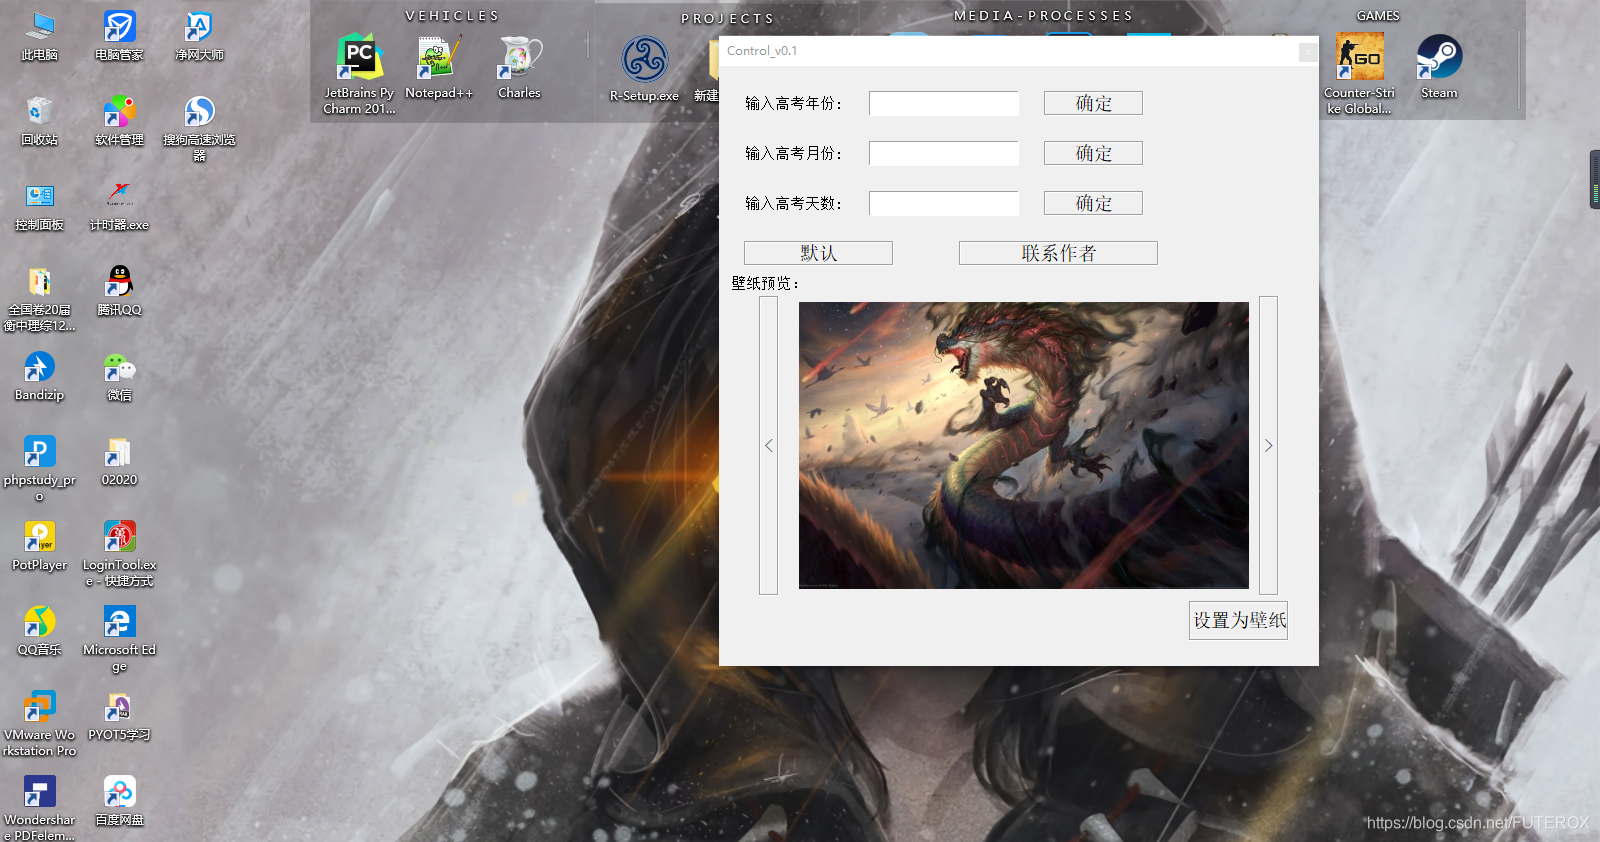
Task: Click the 默认 default button
Action: click(818, 253)
